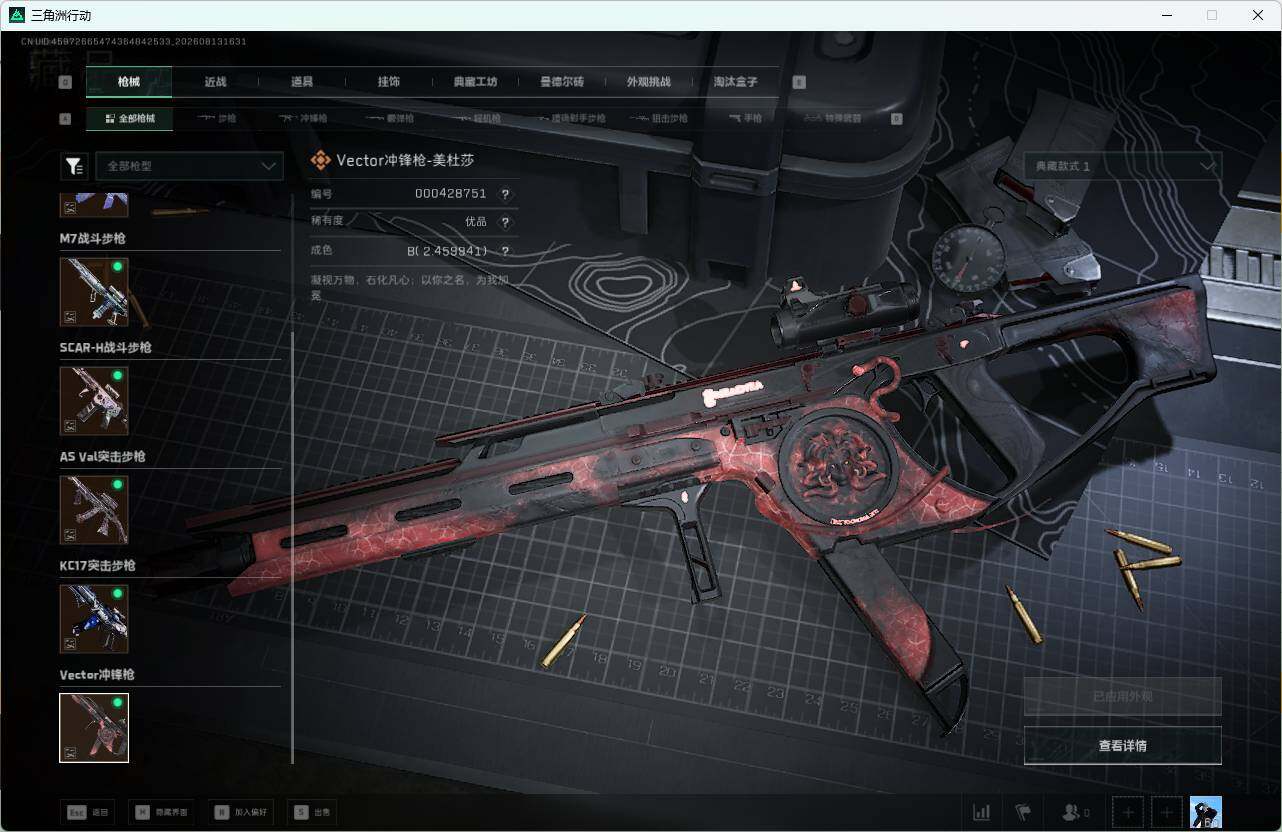Click the D key next-category hint
This screenshot has height=832, width=1282.
point(896,118)
